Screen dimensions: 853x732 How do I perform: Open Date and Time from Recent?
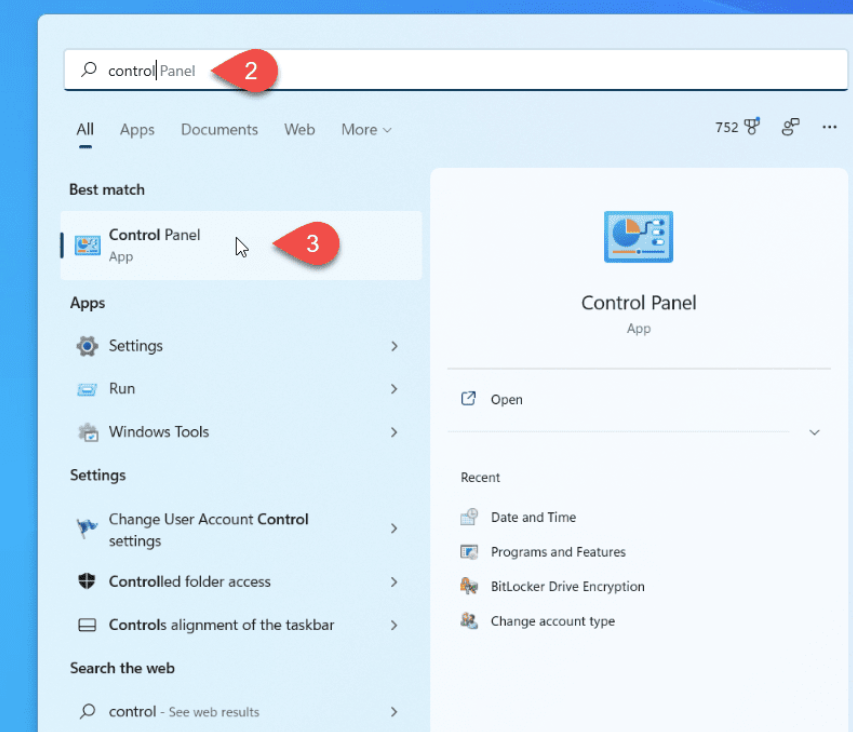[533, 517]
